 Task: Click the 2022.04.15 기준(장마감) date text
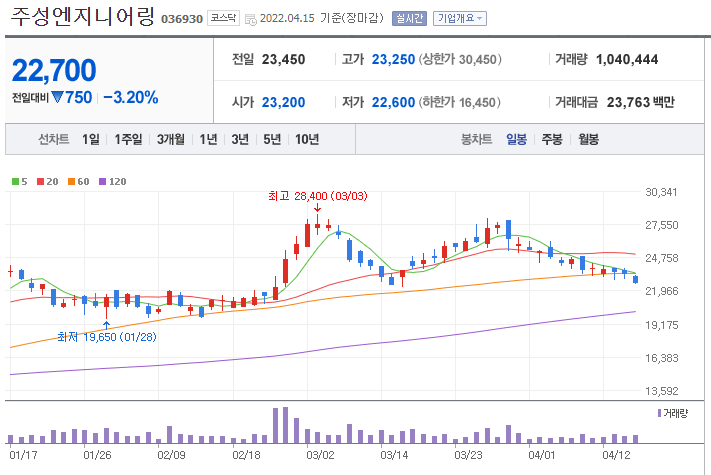coord(321,18)
